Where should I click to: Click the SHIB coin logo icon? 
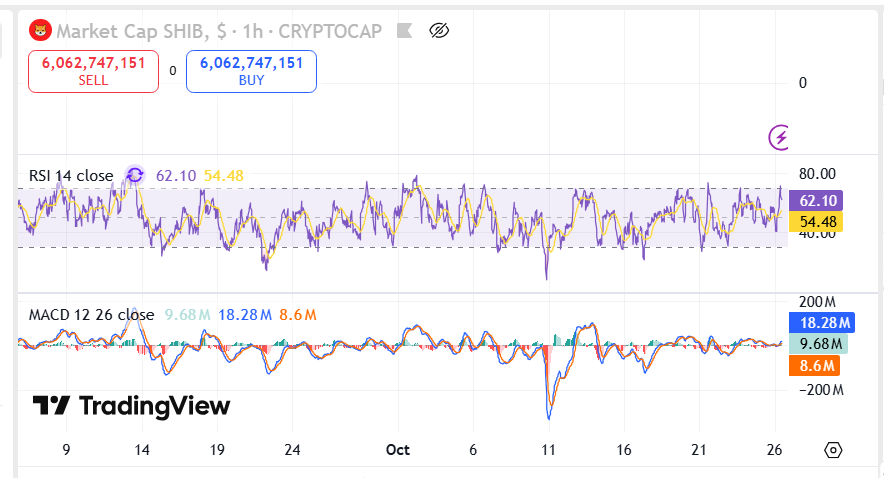pos(40,31)
